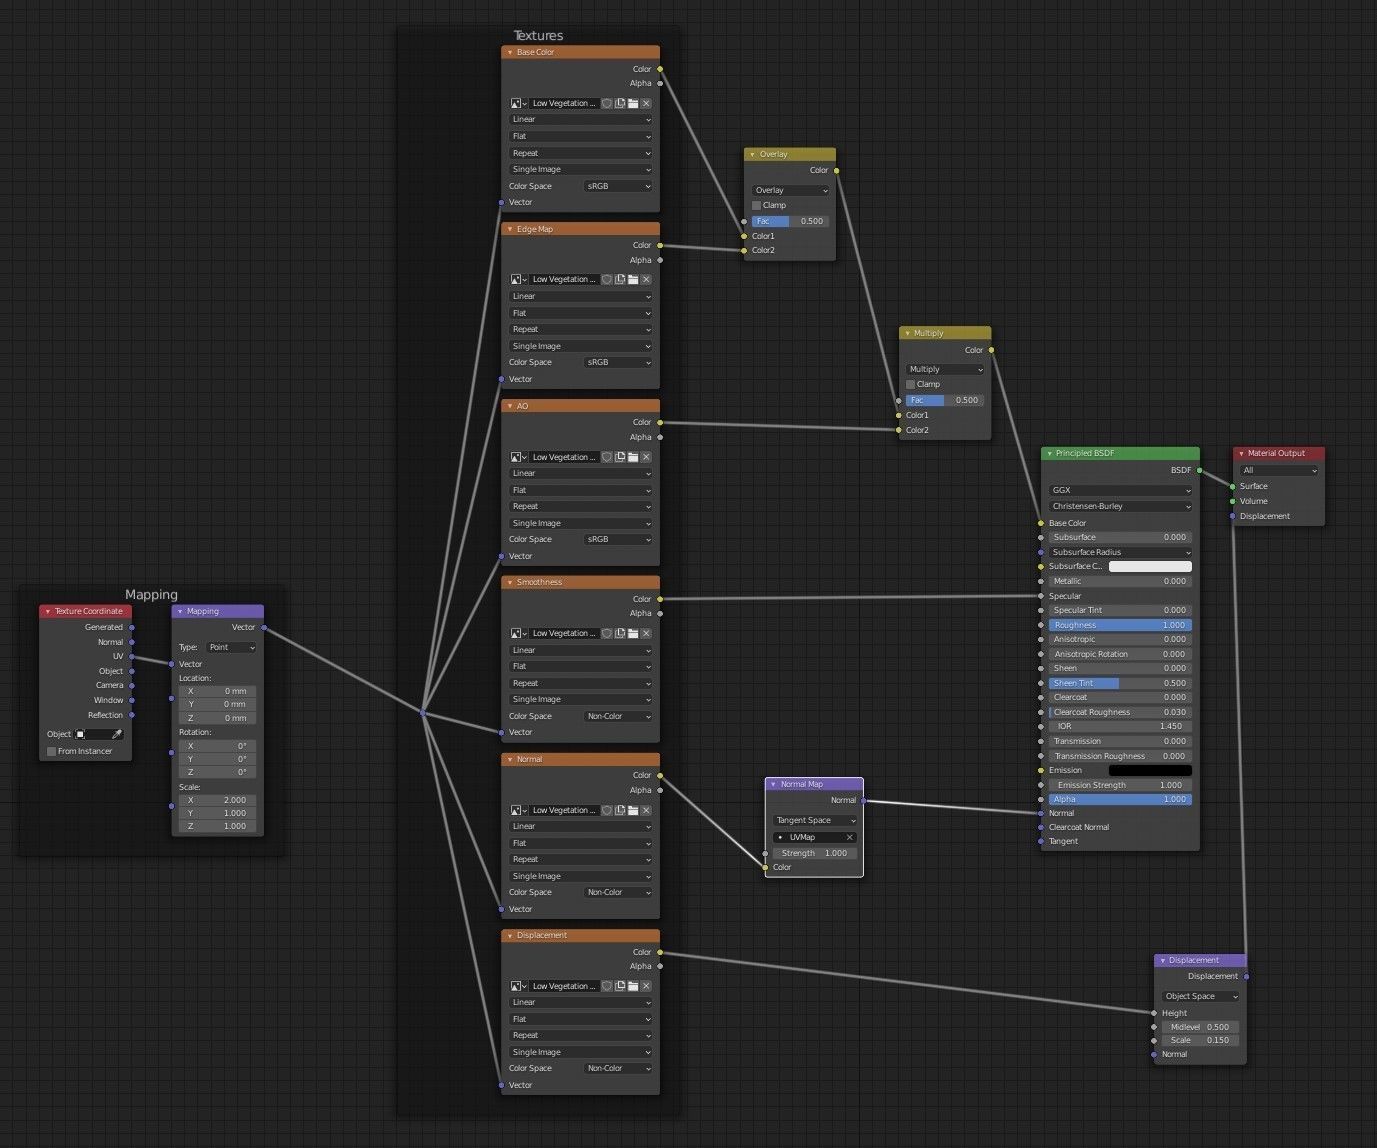
Task: Open Christensen-Burley subsurface method dropdown
Action: [1120, 506]
